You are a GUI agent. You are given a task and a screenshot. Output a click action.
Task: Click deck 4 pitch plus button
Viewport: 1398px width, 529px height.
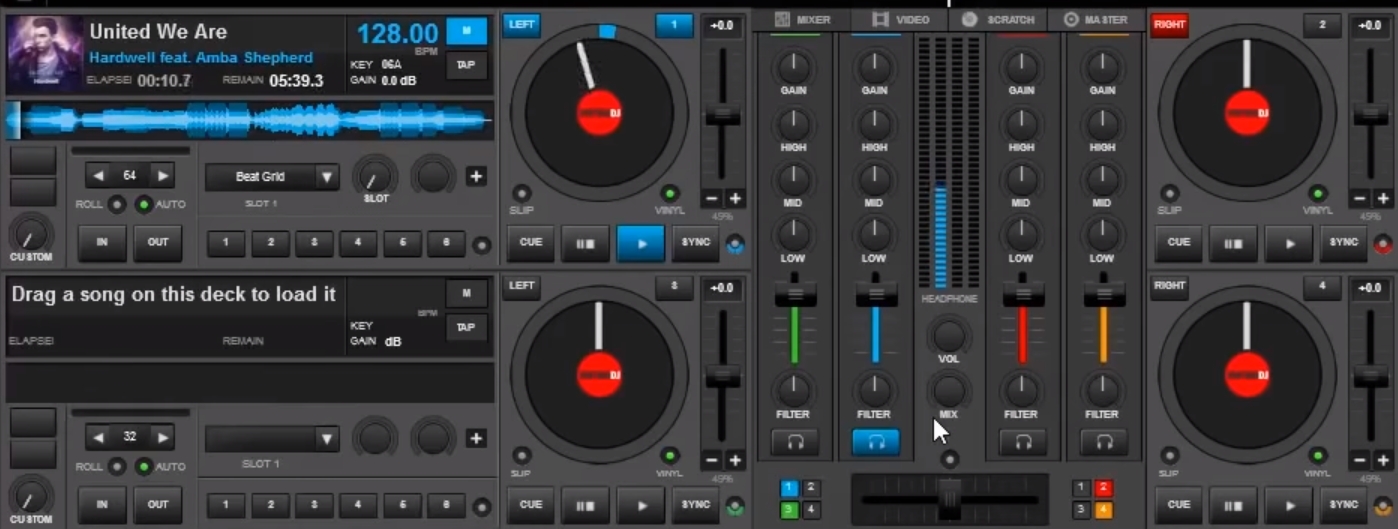(x=1382, y=461)
